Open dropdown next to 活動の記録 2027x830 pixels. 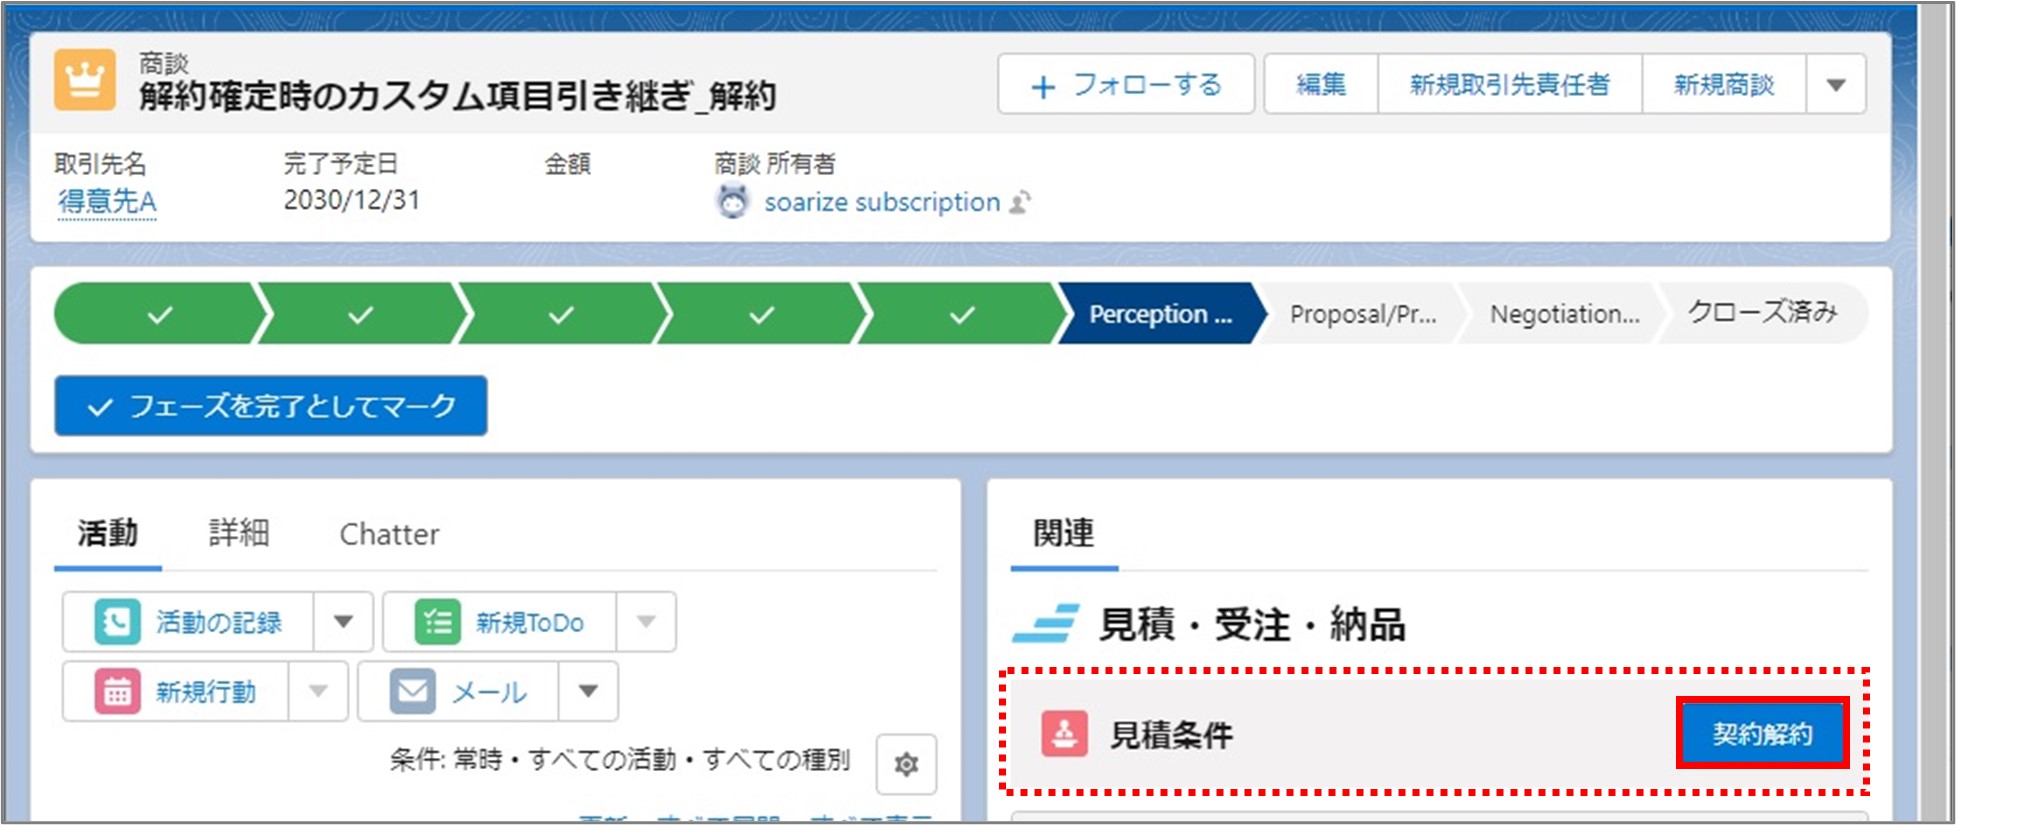tap(343, 622)
